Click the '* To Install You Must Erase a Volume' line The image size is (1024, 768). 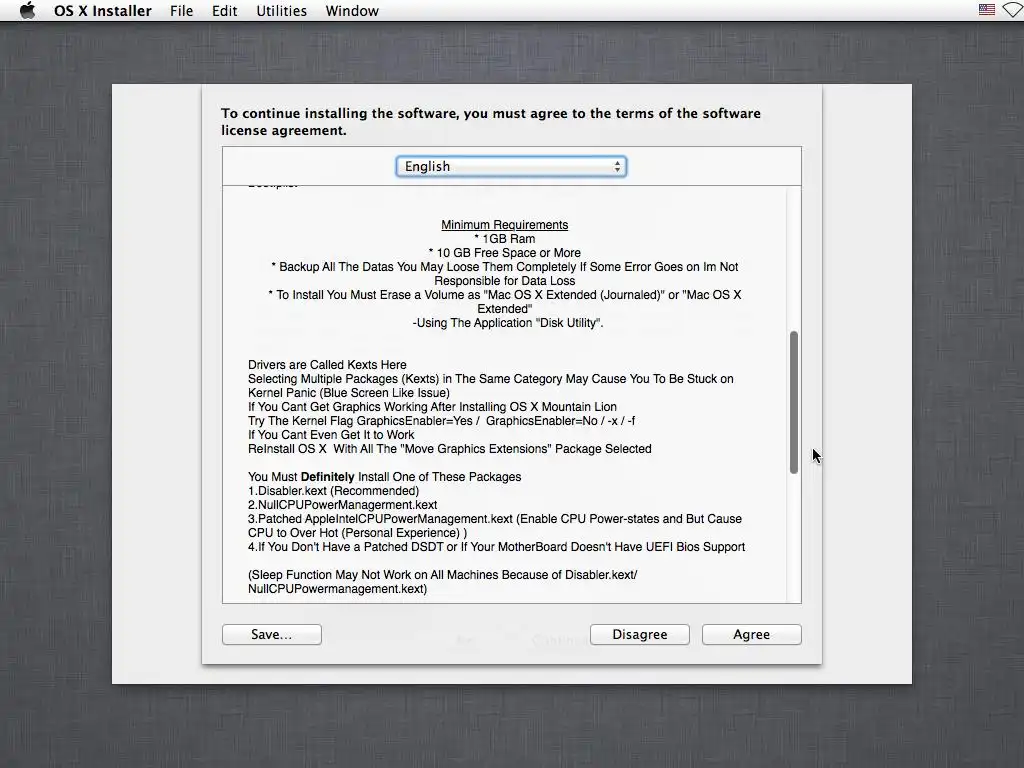pyautogui.click(x=504, y=295)
